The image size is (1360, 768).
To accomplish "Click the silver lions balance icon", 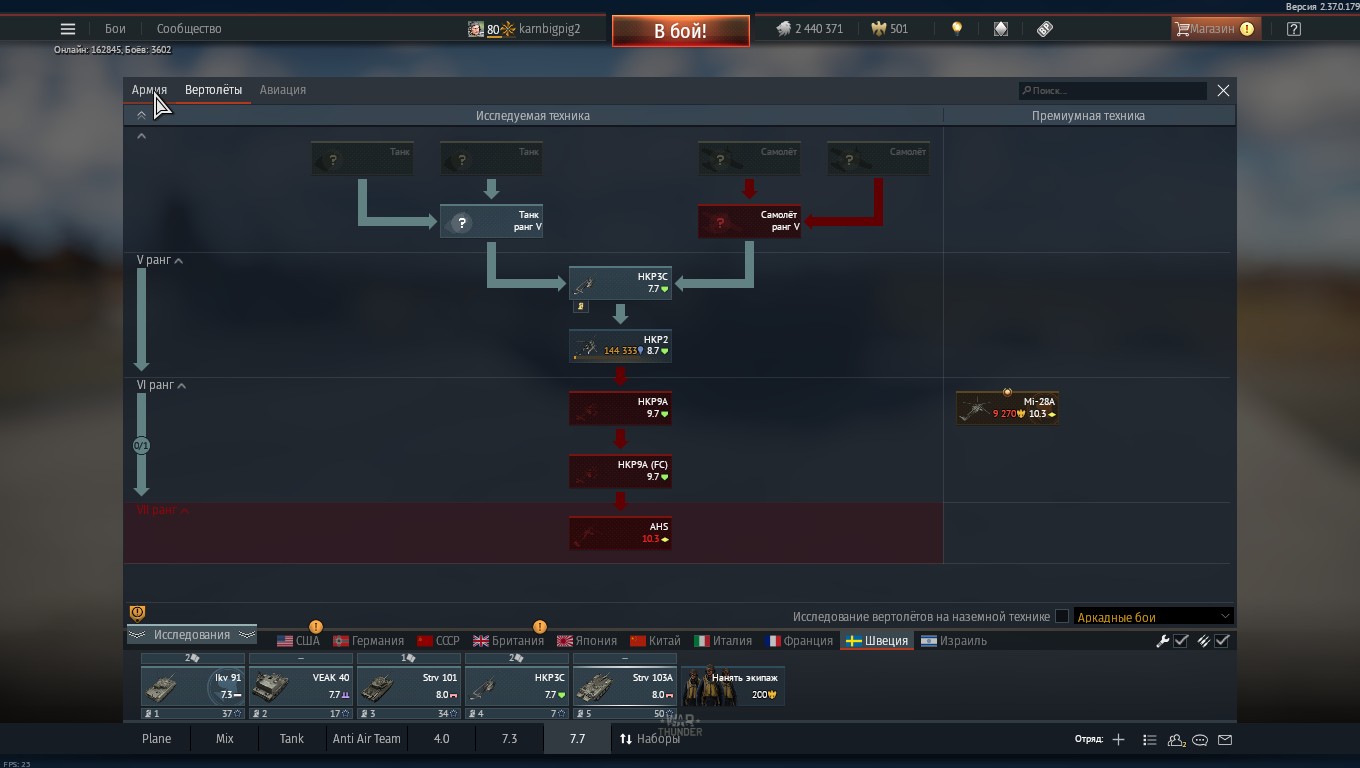I will coord(784,29).
